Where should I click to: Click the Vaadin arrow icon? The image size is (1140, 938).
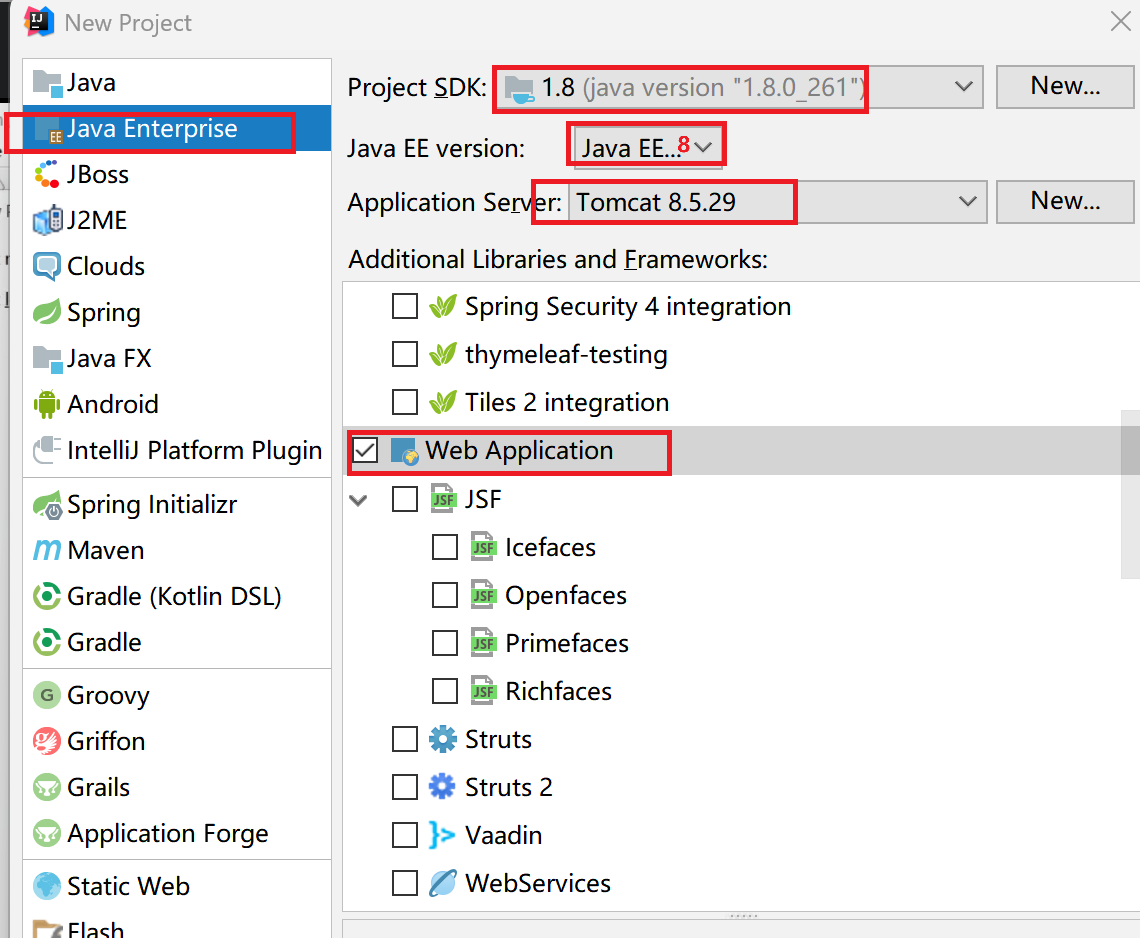pos(442,835)
